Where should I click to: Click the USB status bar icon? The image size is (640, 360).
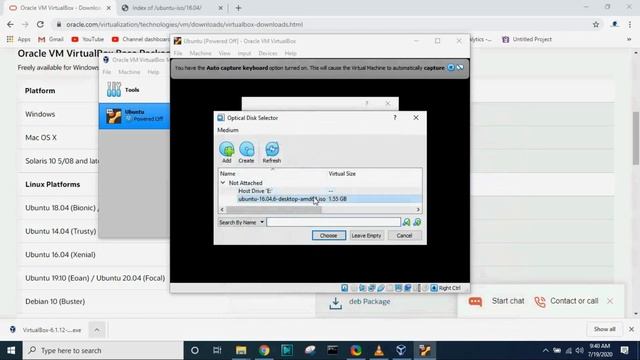[x=380, y=288]
